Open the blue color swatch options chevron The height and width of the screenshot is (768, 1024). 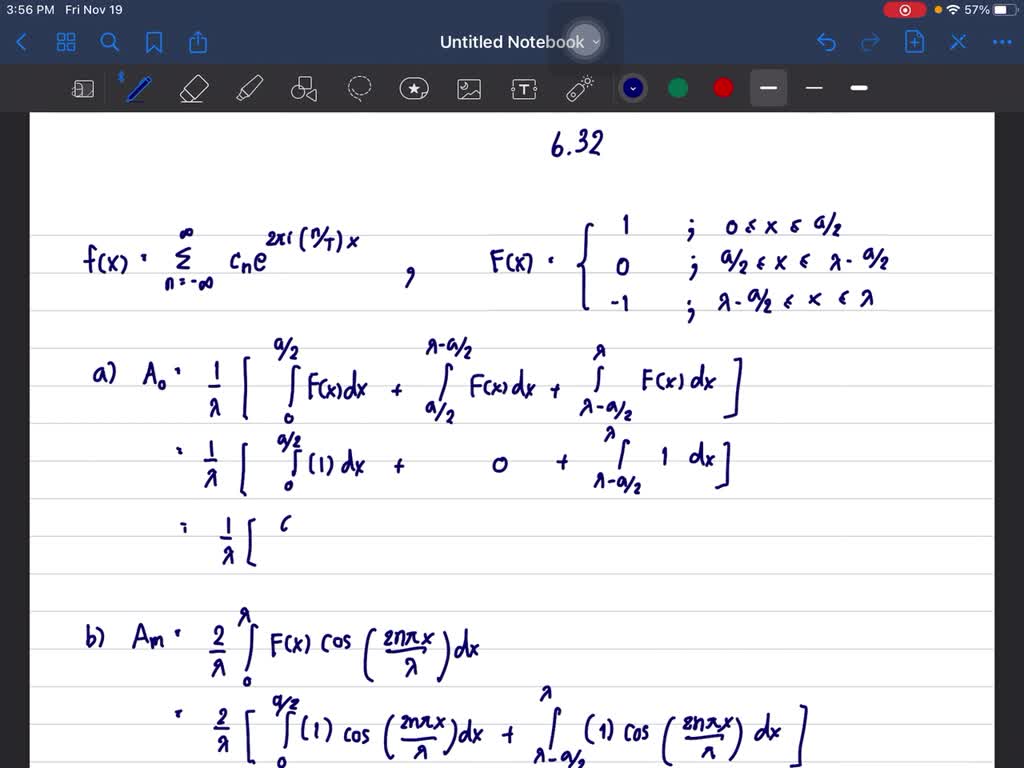point(632,88)
